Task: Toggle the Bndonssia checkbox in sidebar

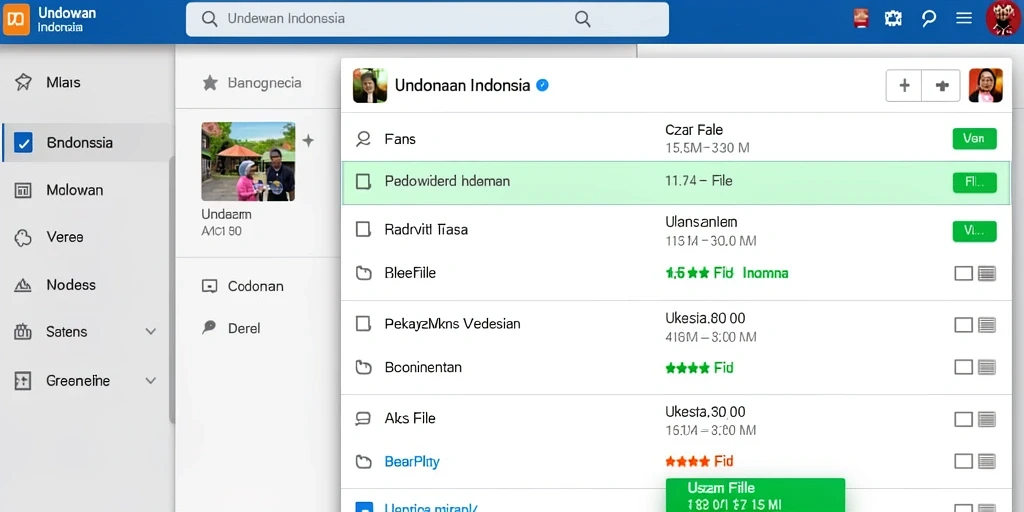Action: pyautogui.click(x=23, y=142)
